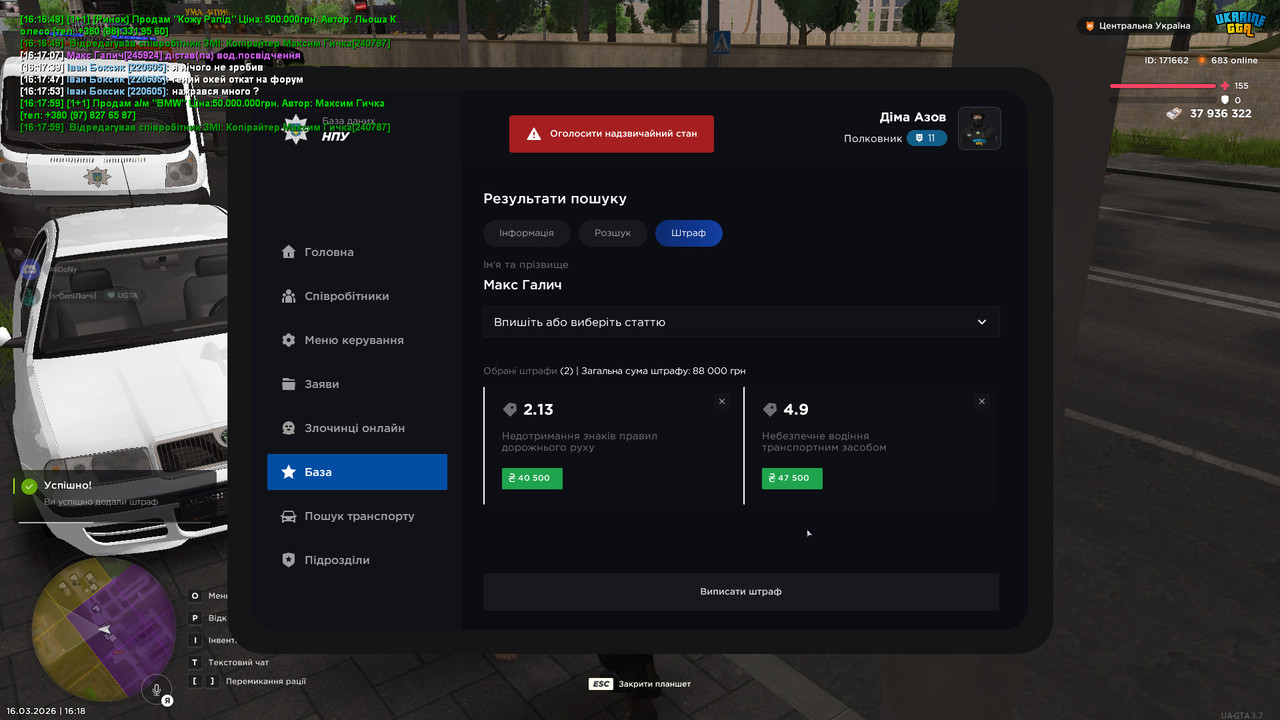This screenshot has width=1280, height=720.
Task: Click the ₴ 40 500 amount badge
Action: [532, 478]
